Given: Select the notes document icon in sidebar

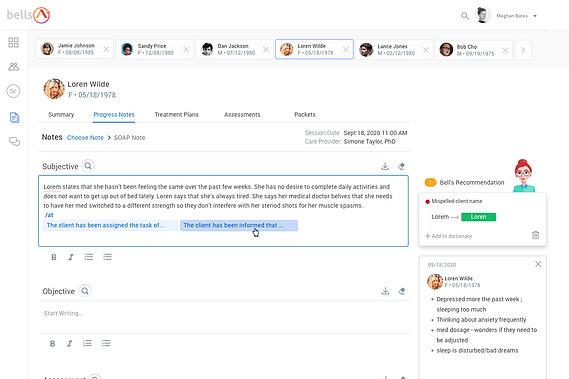Looking at the screenshot, I should point(14,118).
